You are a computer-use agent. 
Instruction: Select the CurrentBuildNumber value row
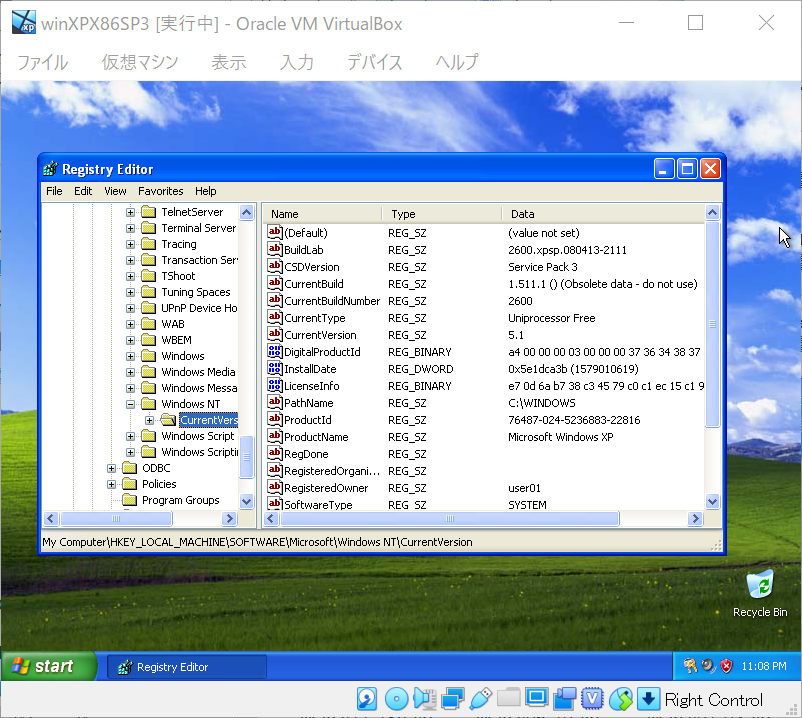(484, 301)
